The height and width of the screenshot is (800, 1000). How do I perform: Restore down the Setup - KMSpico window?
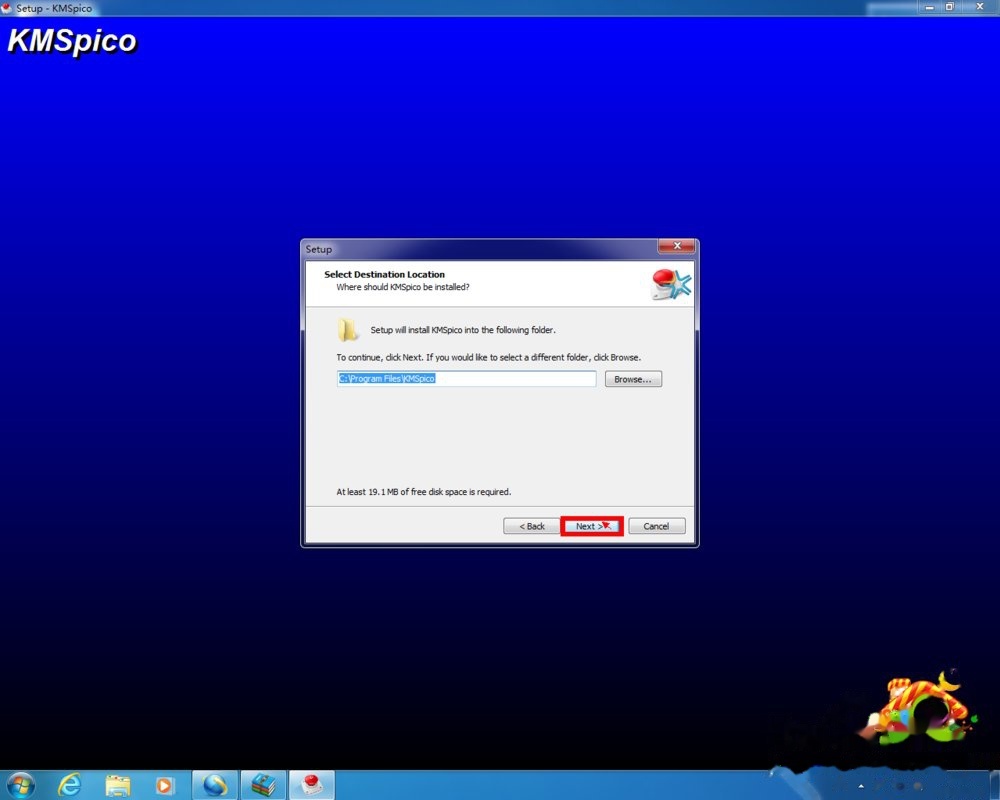pos(950,7)
